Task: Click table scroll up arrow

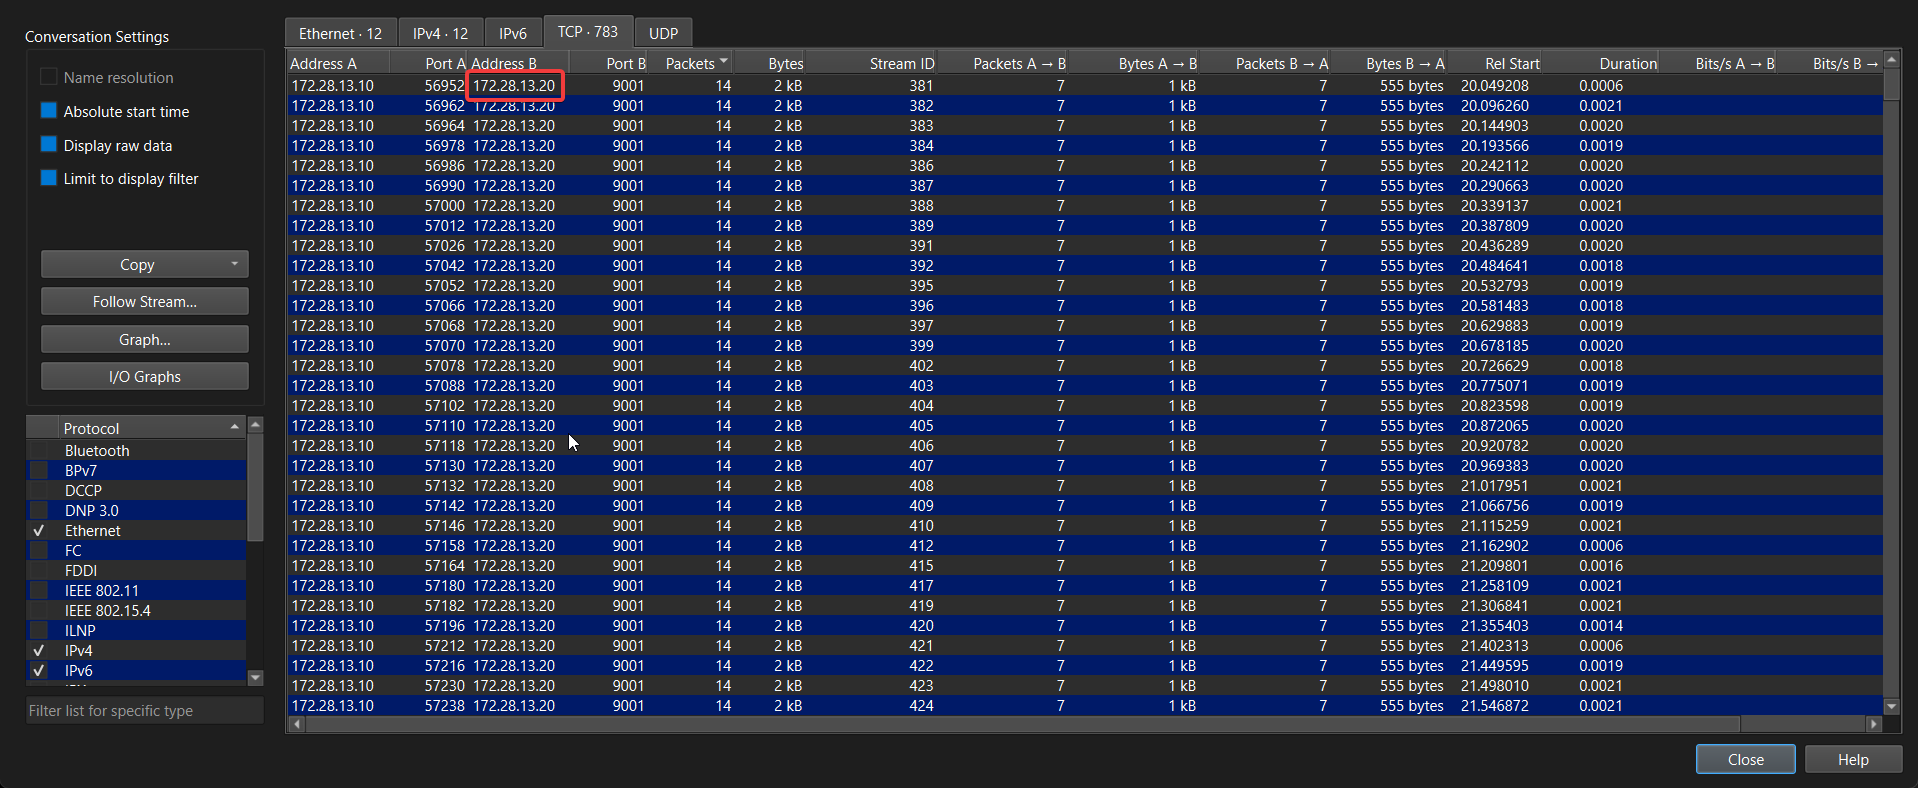Action: tap(1891, 60)
